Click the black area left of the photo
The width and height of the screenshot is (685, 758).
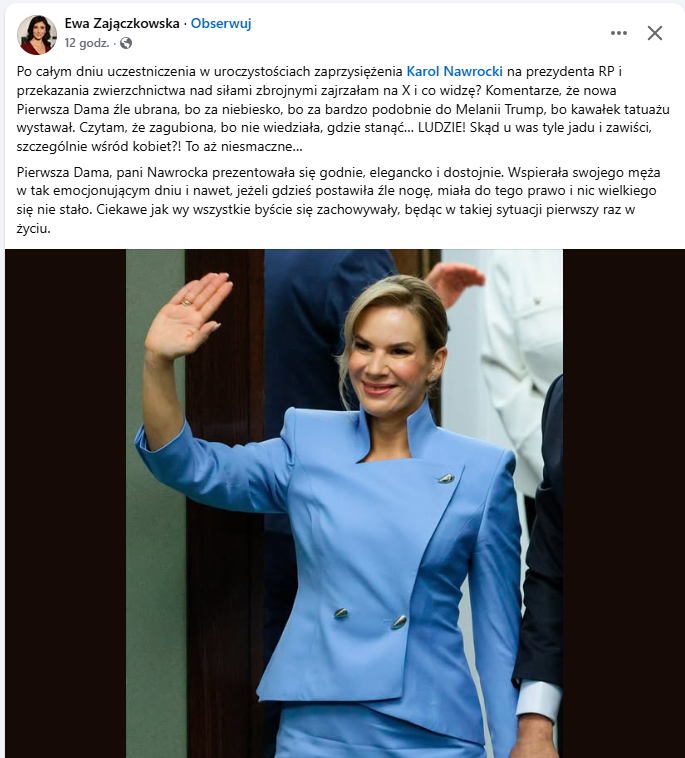pos(65,503)
